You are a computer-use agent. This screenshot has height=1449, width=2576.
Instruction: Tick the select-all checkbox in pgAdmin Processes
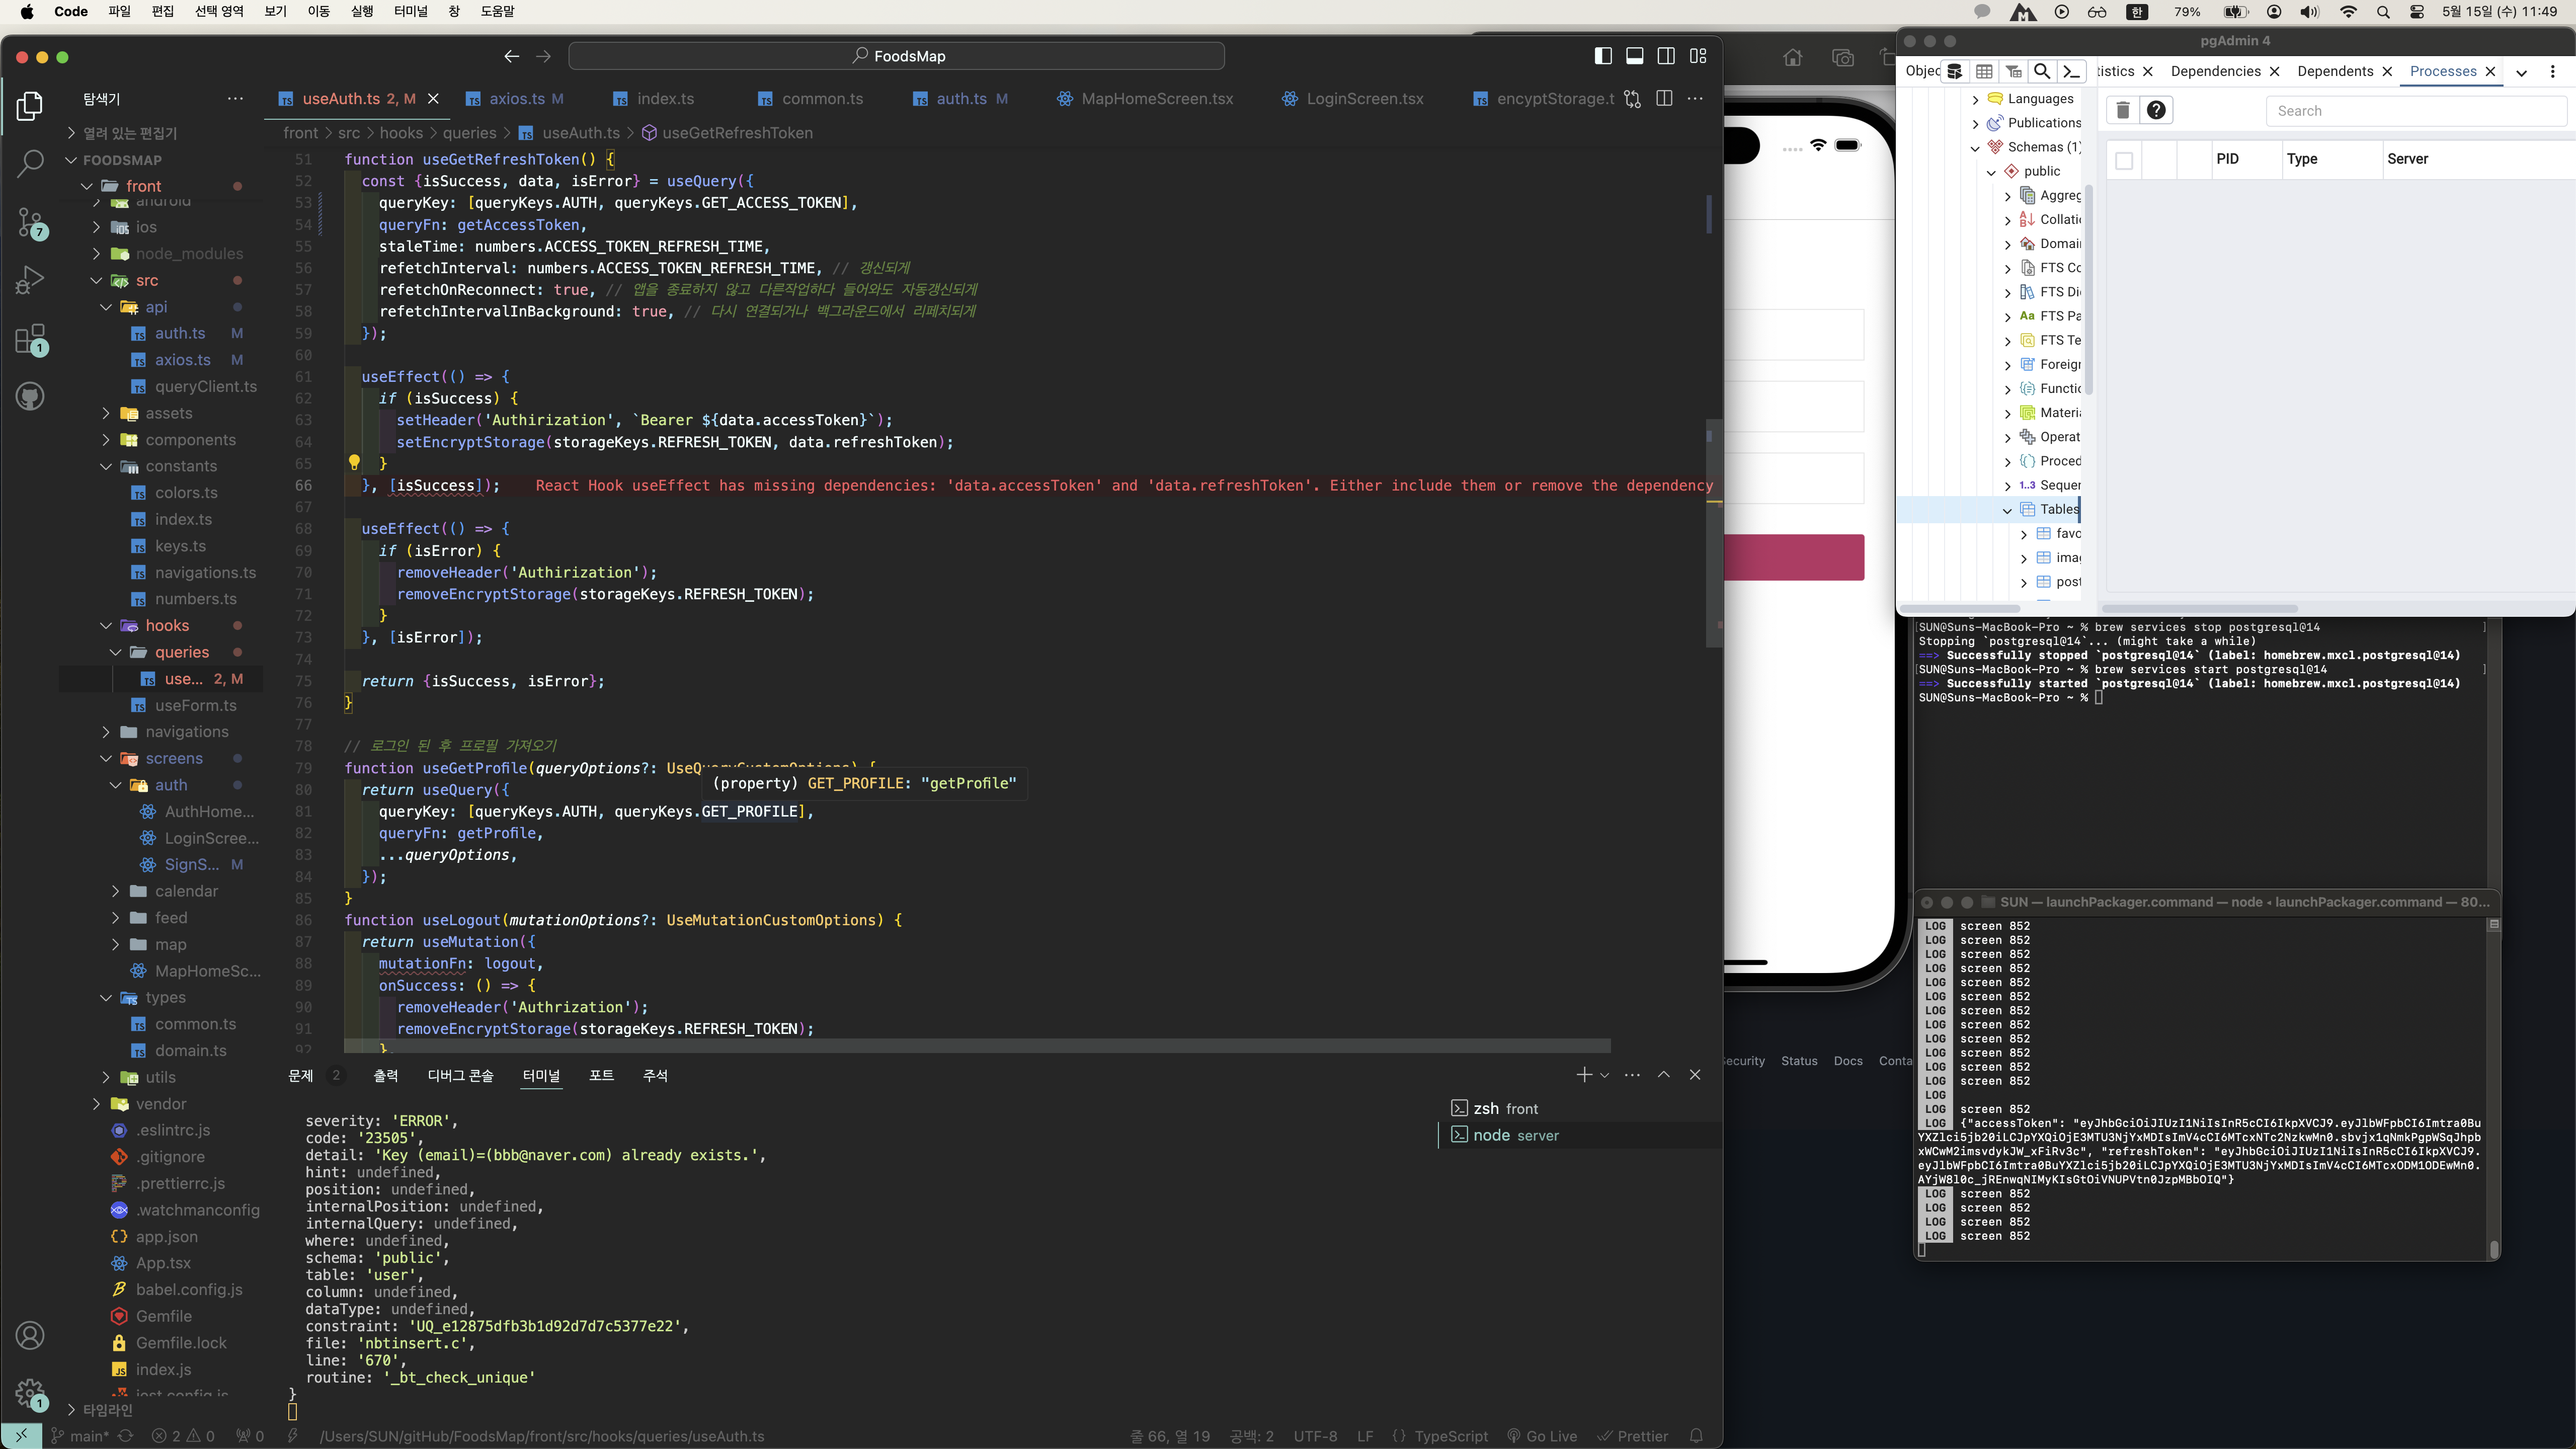(2124, 160)
